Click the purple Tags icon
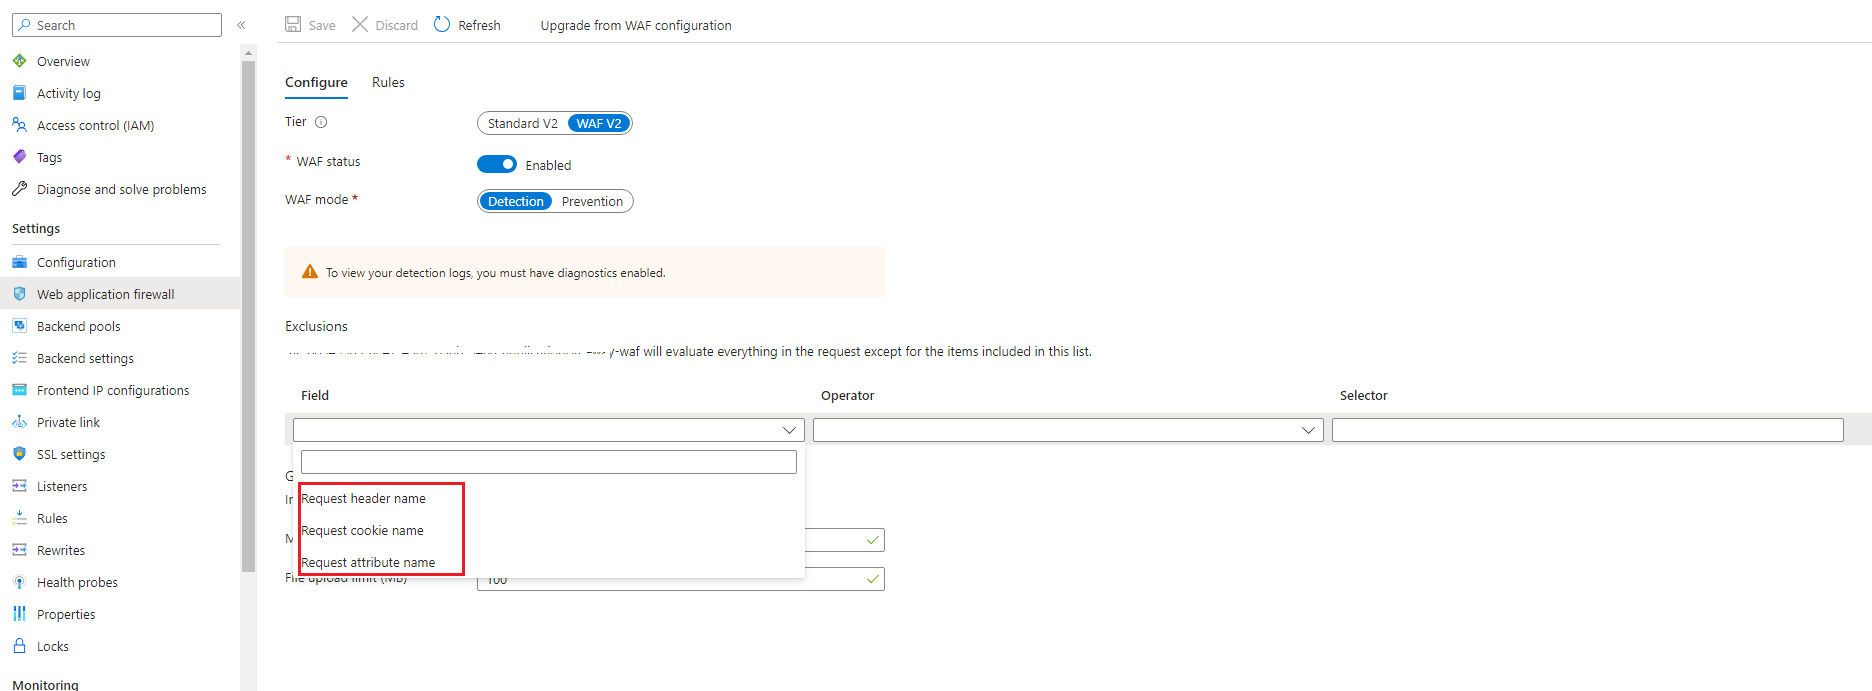Viewport: 1872px width, 691px height. coord(19,157)
